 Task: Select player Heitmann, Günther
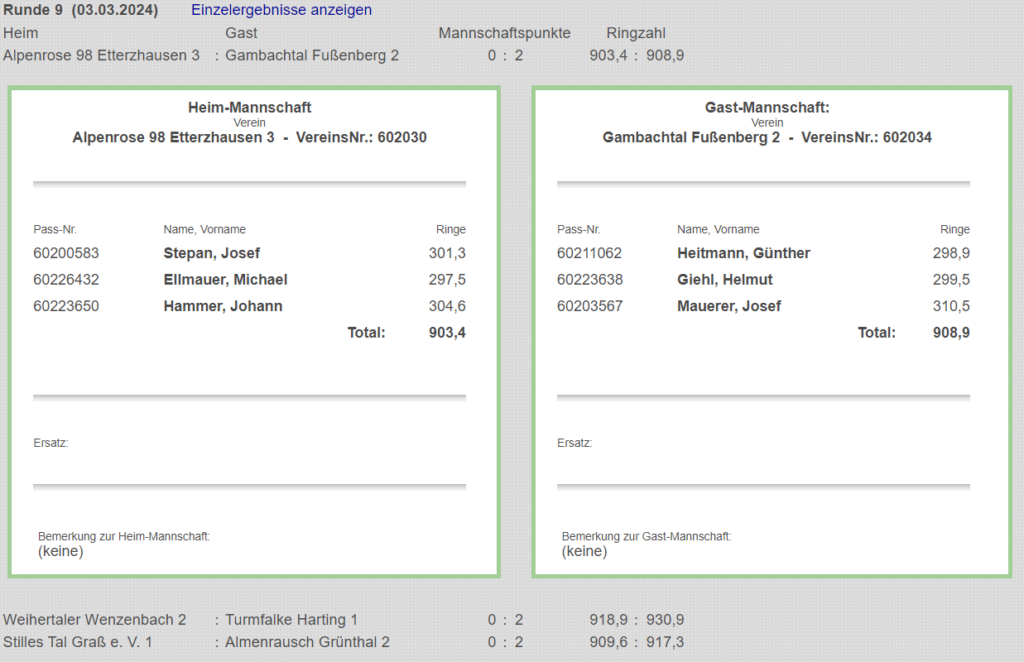point(743,254)
